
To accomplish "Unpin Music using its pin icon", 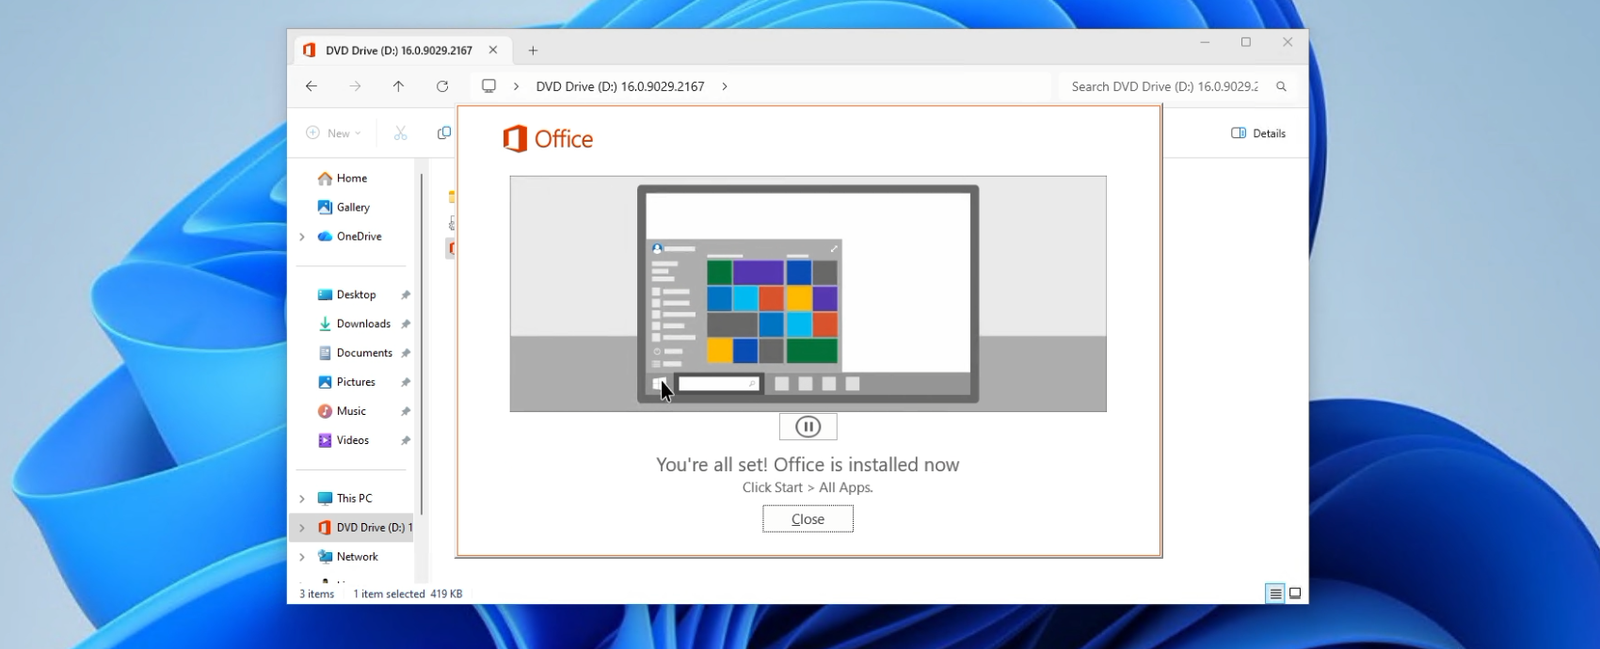I will pos(405,411).
